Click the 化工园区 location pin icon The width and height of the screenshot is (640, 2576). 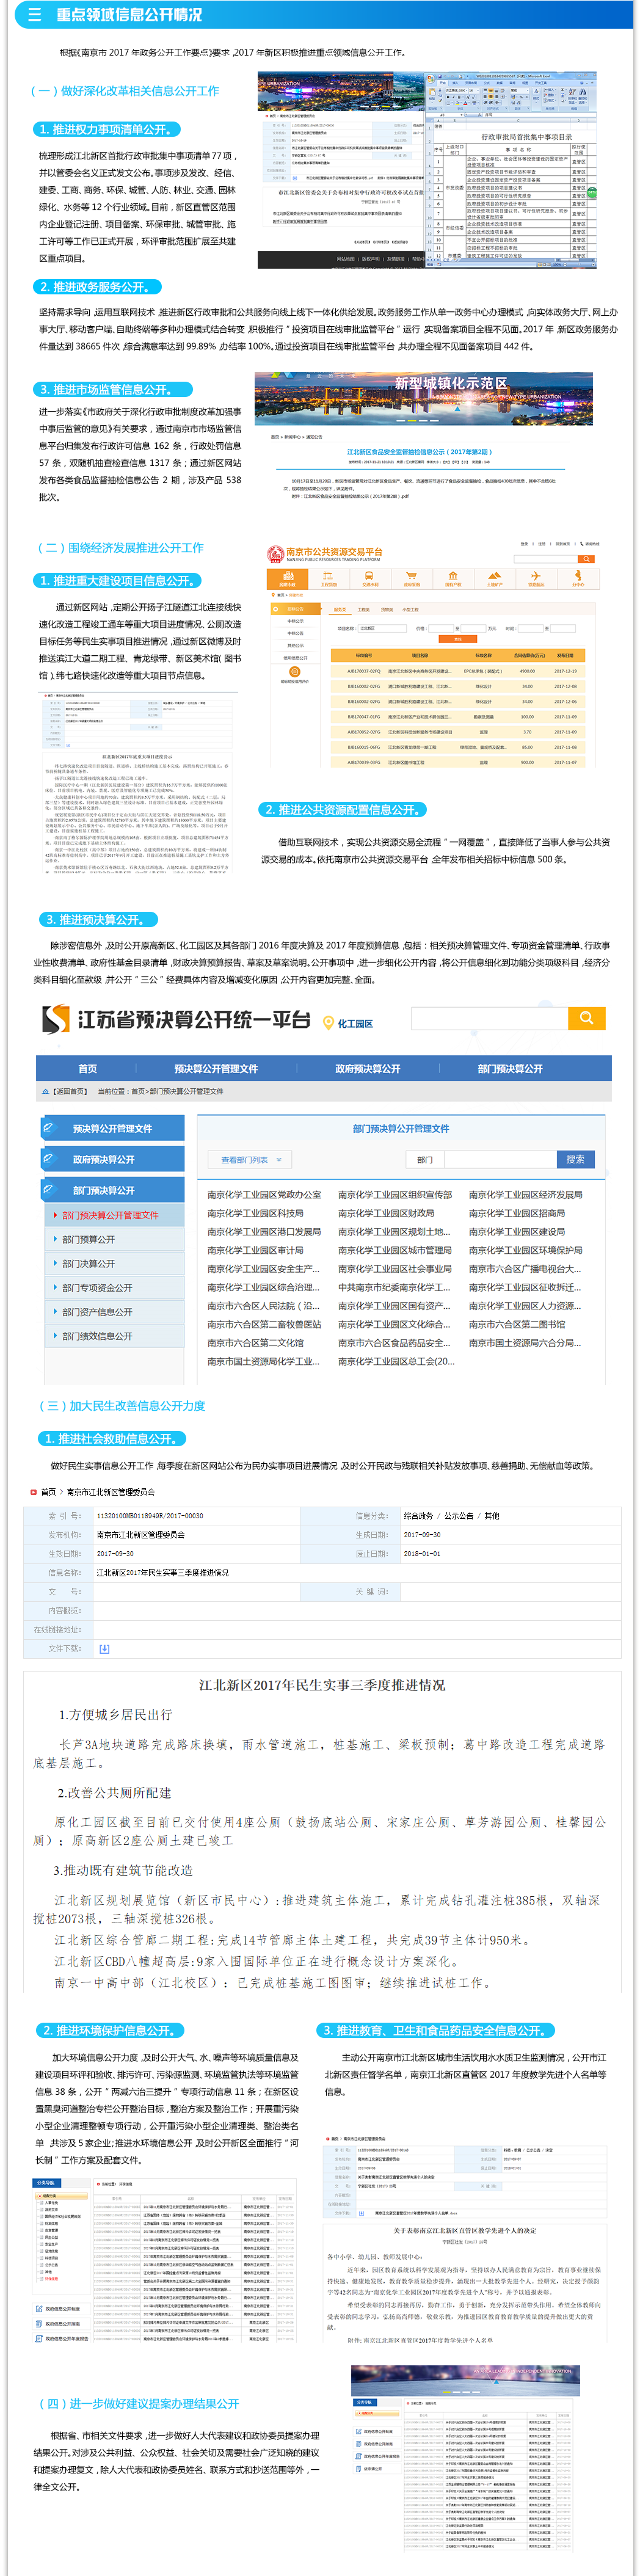coord(328,1023)
